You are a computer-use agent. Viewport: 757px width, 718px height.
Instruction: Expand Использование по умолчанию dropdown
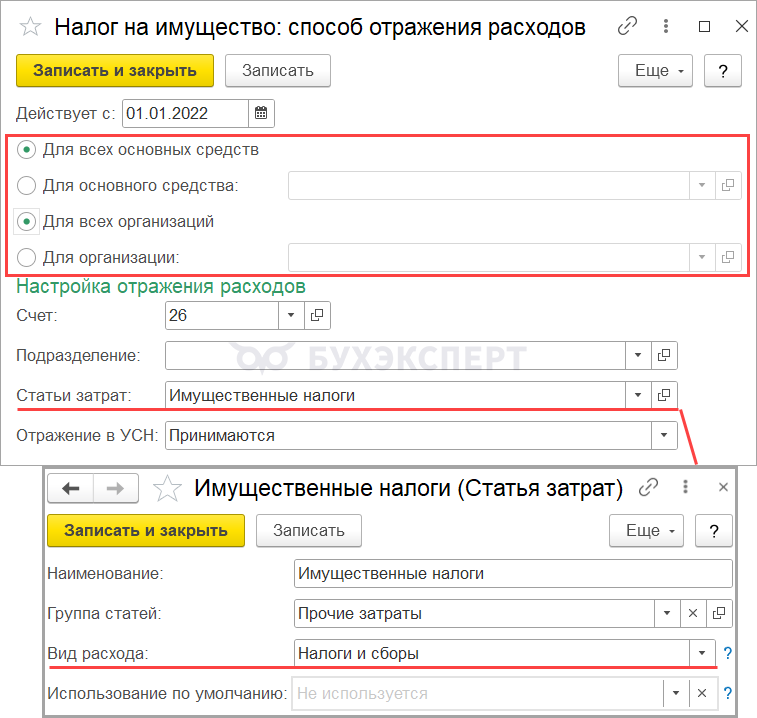[676, 693]
